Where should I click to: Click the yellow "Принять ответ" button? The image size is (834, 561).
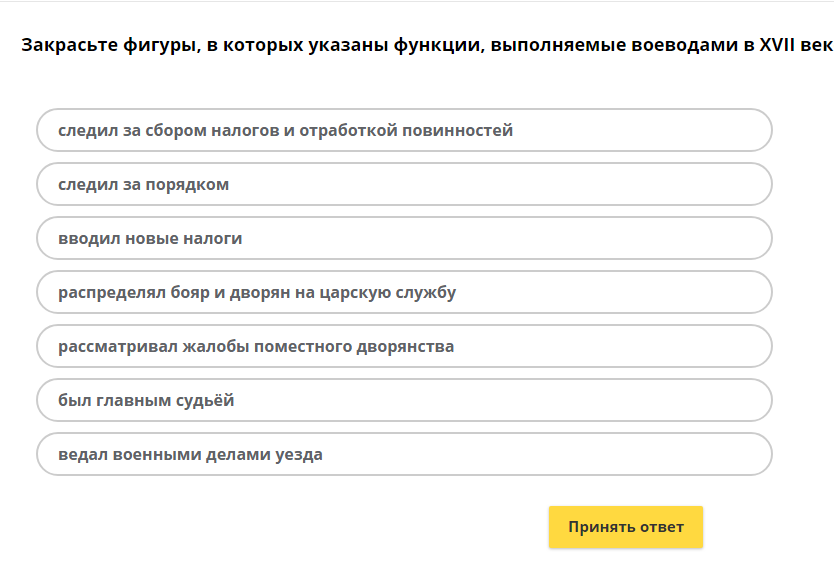pos(625,527)
